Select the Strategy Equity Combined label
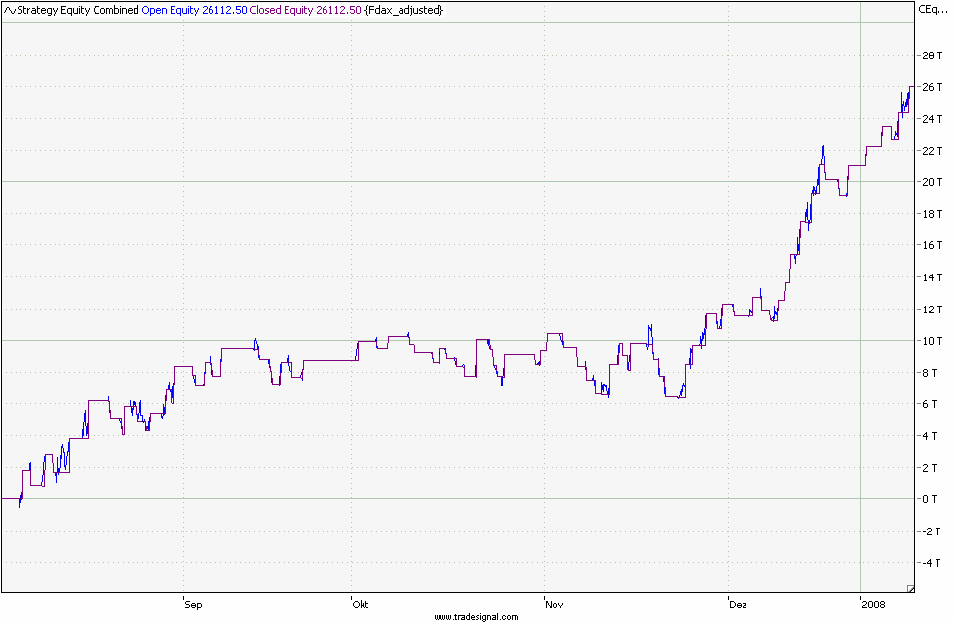 [x=78, y=10]
